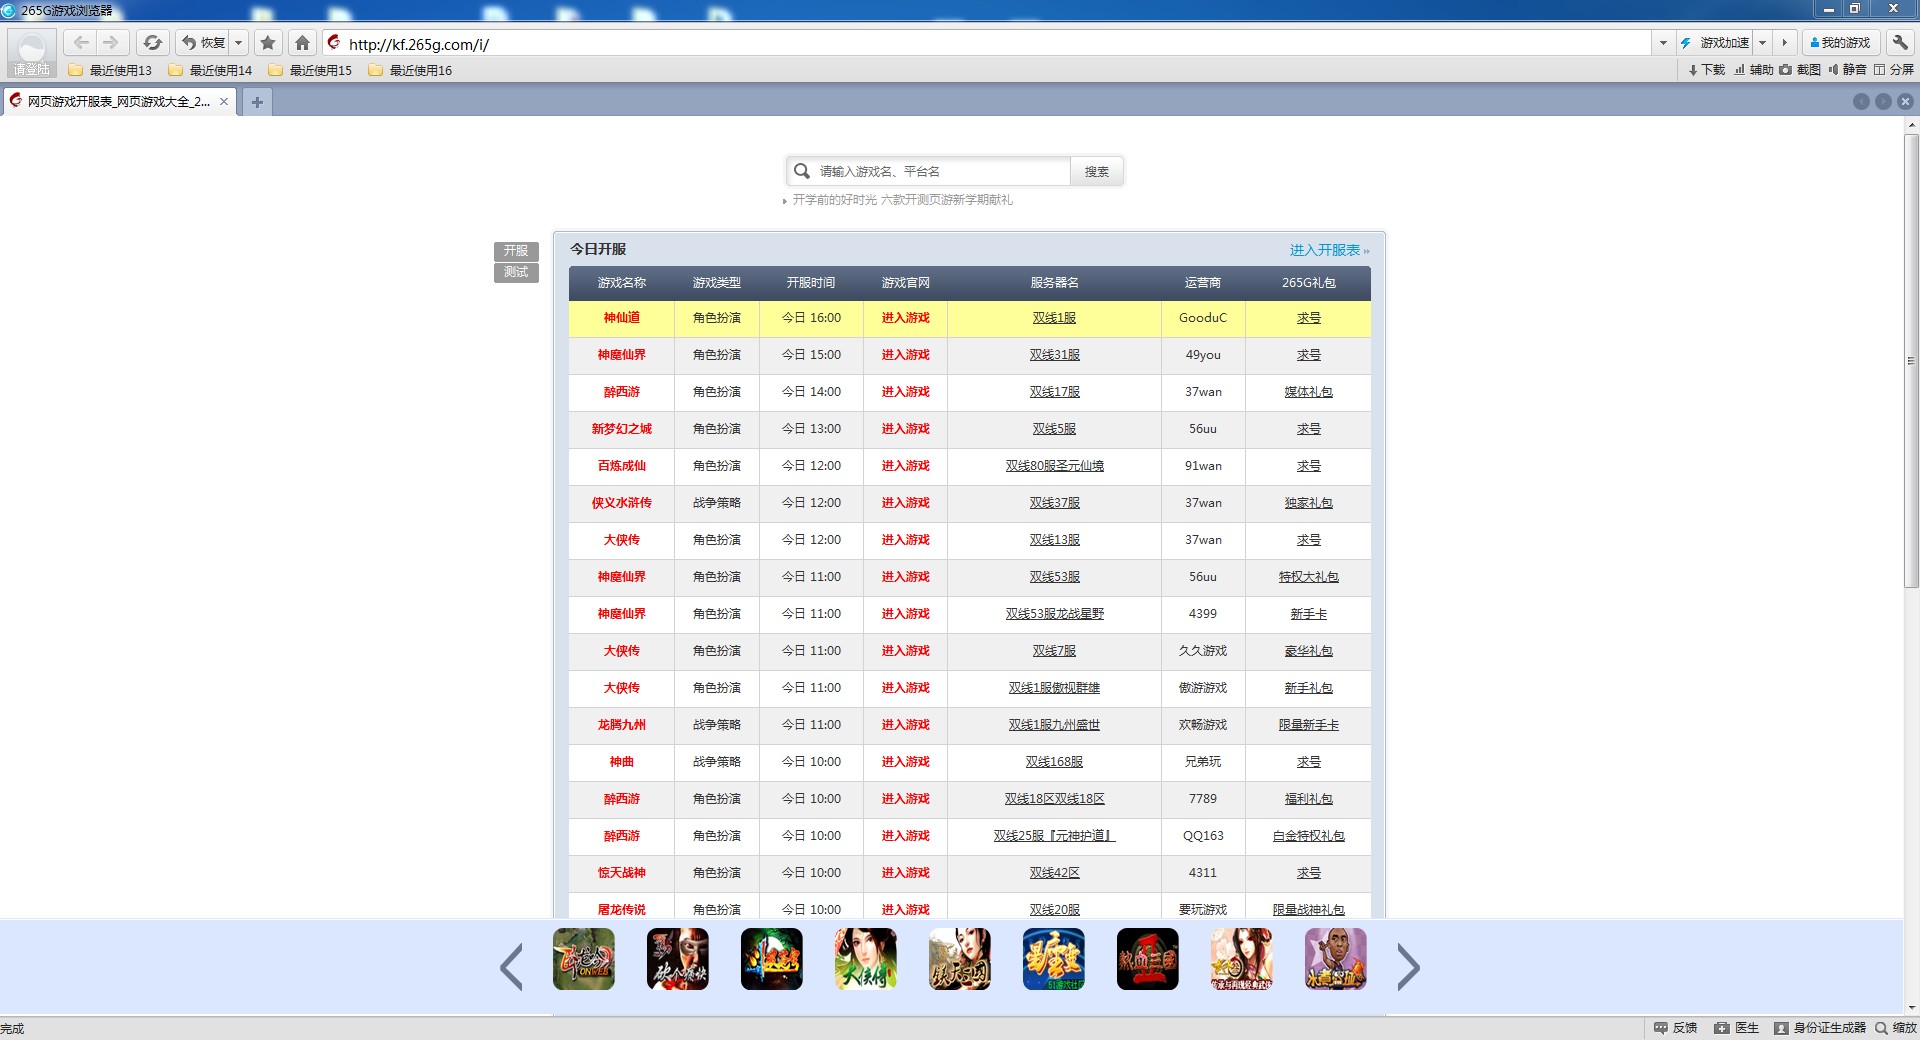Bookmark this page with the star icon
This screenshot has height=1040, width=1920.
[x=268, y=43]
